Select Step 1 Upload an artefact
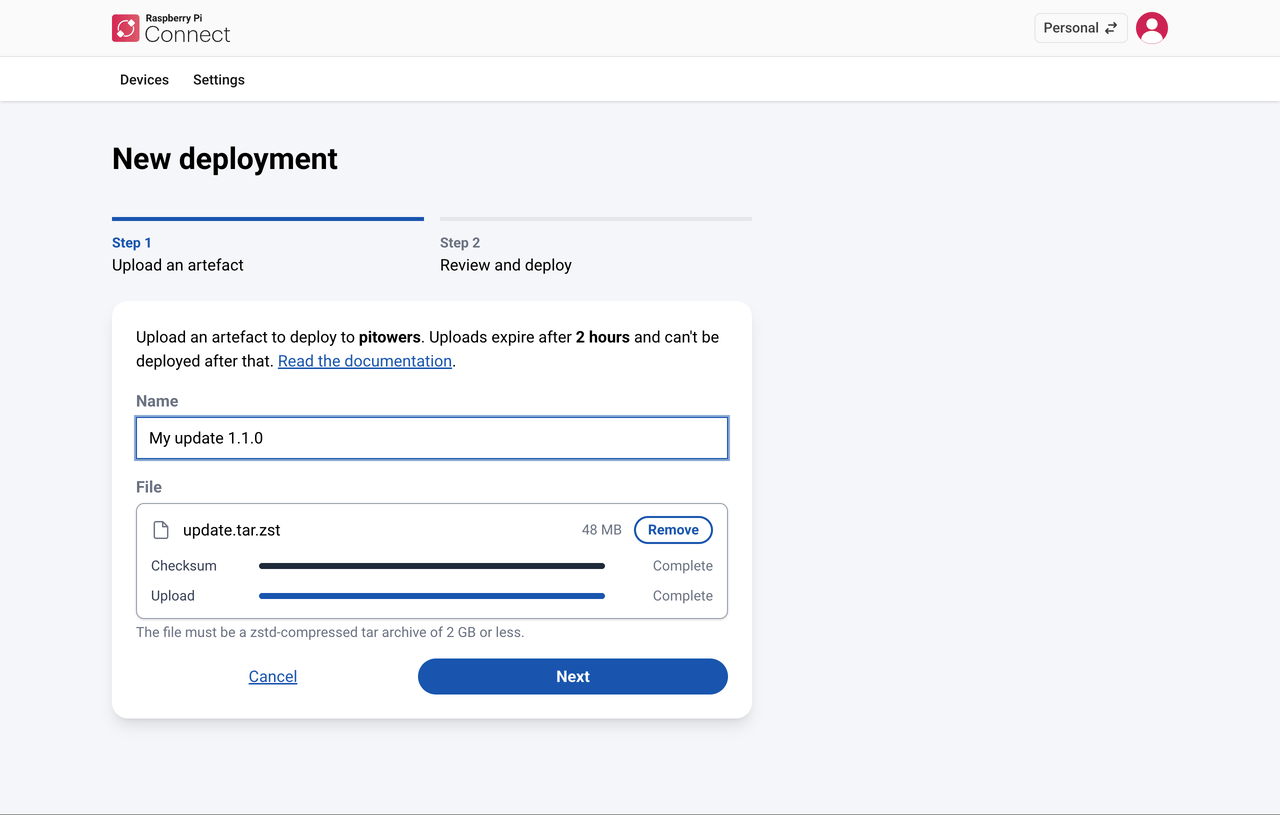Viewport: 1280px width, 815px height. click(x=268, y=246)
